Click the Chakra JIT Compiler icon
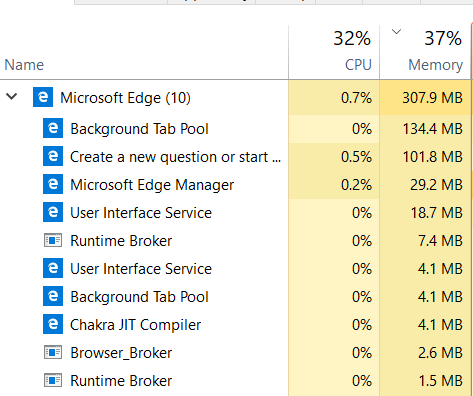Image resolution: width=473 pixels, height=396 pixels. [53, 324]
